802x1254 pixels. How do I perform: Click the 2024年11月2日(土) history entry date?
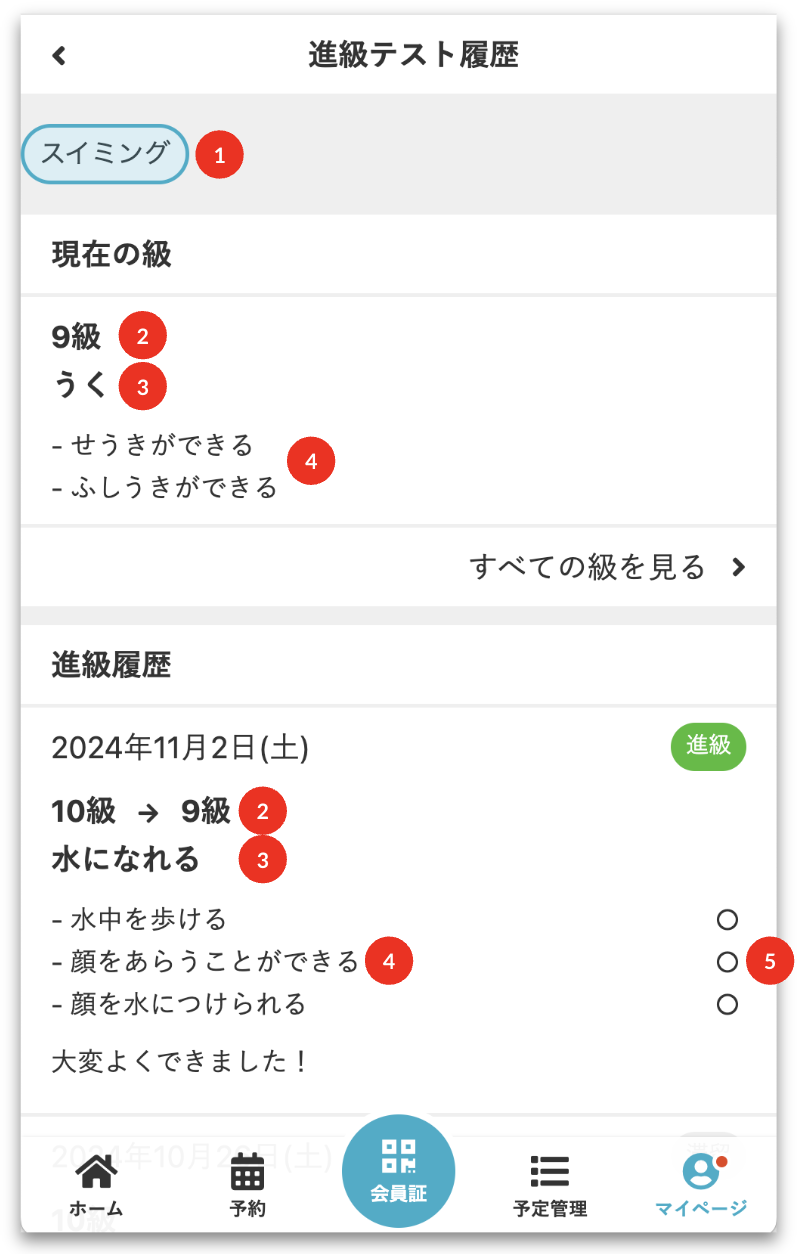click(x=180, y=748)
